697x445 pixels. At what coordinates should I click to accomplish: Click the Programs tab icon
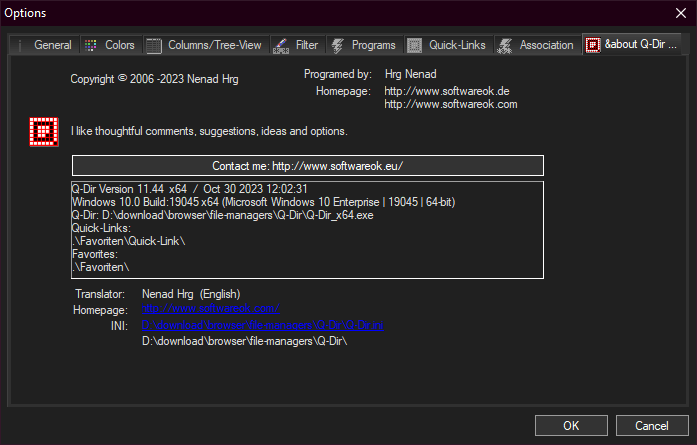pos(338,45)
